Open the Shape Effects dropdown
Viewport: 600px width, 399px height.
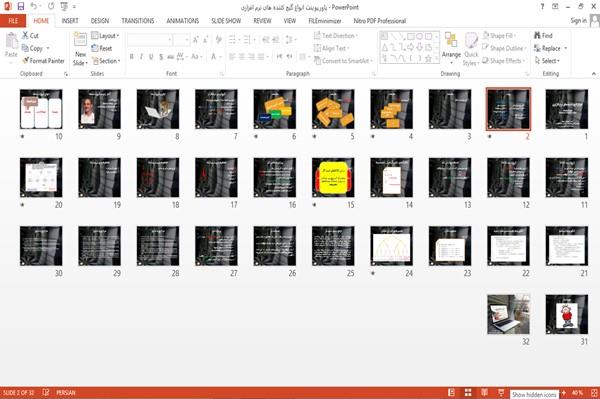[x=504, y=61]
